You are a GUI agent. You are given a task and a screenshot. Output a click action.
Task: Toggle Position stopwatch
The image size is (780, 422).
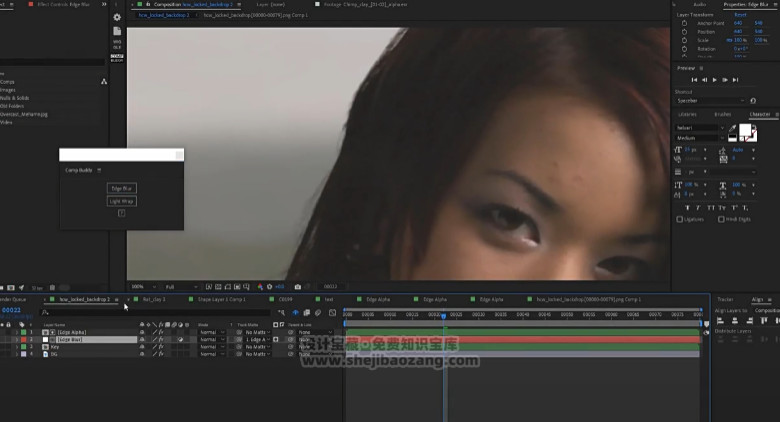point(684,32)
